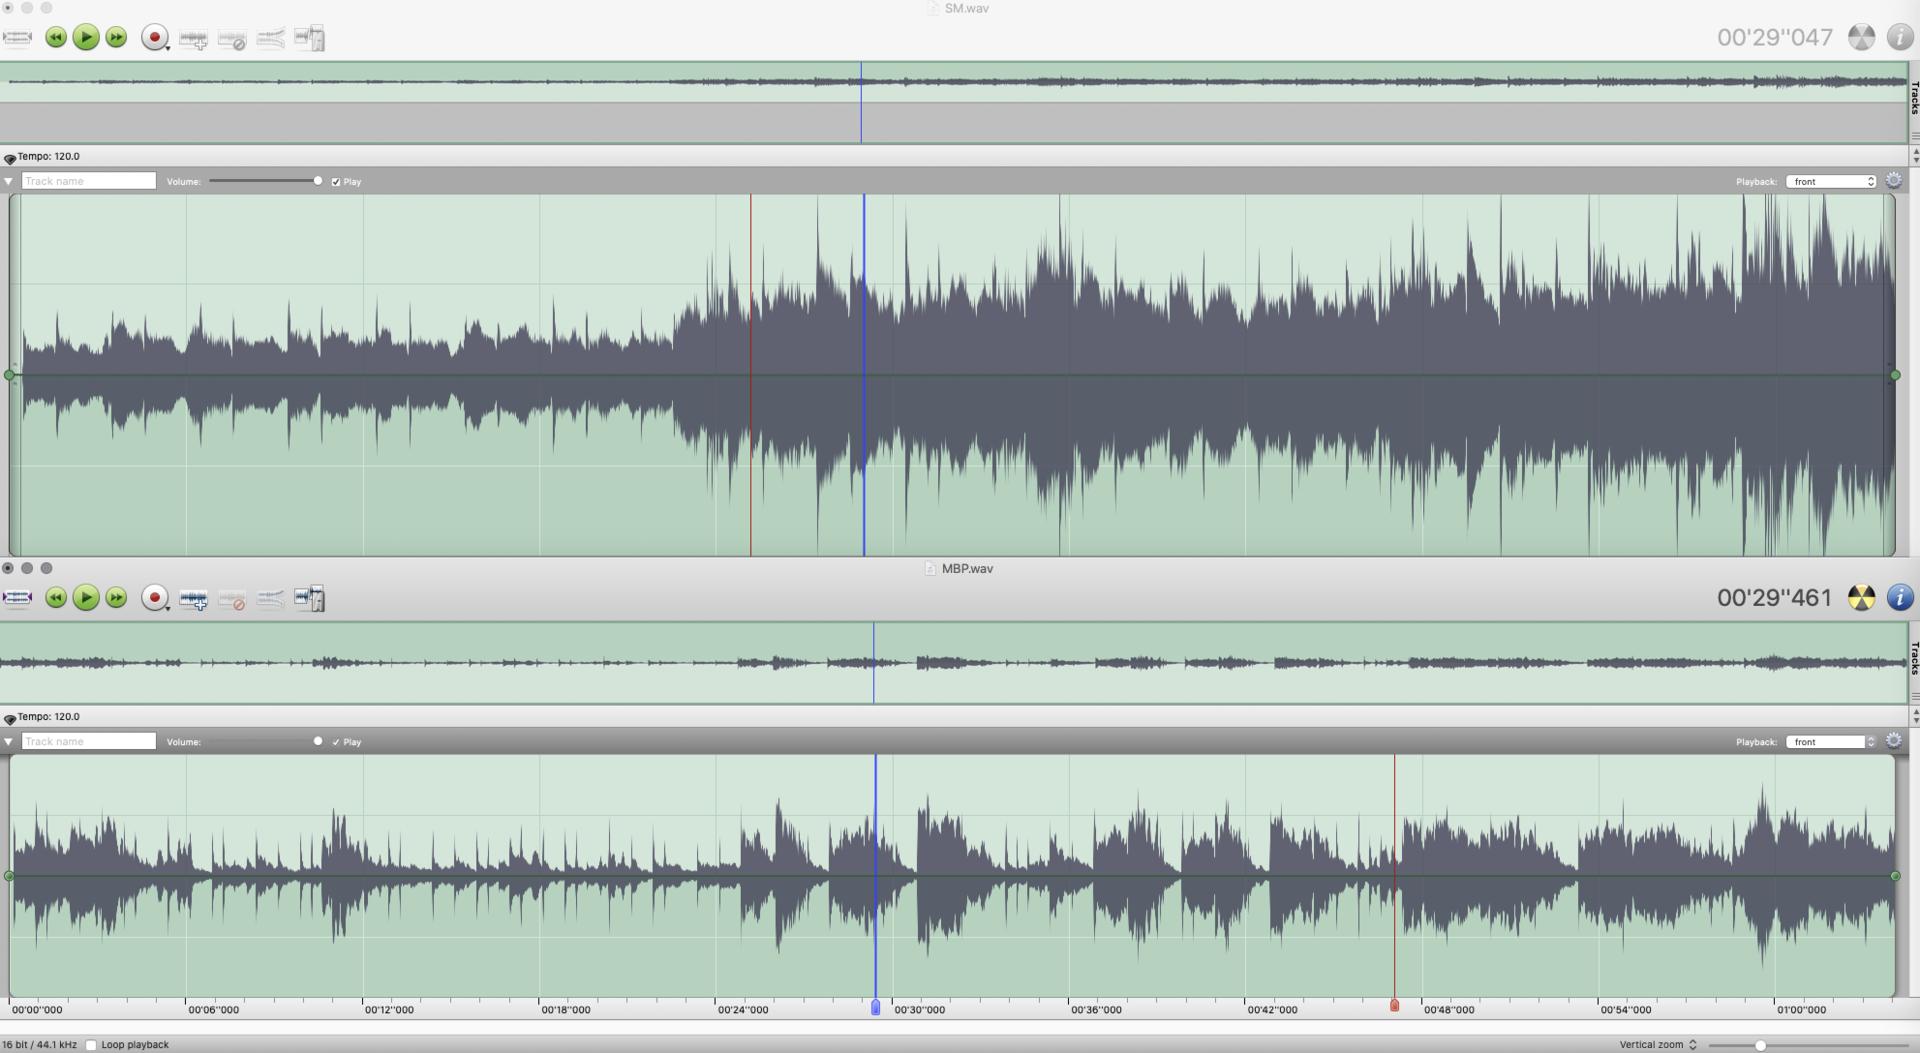
Task: Fast-forward in the MBP.wav window
Action: coord(116,598)
